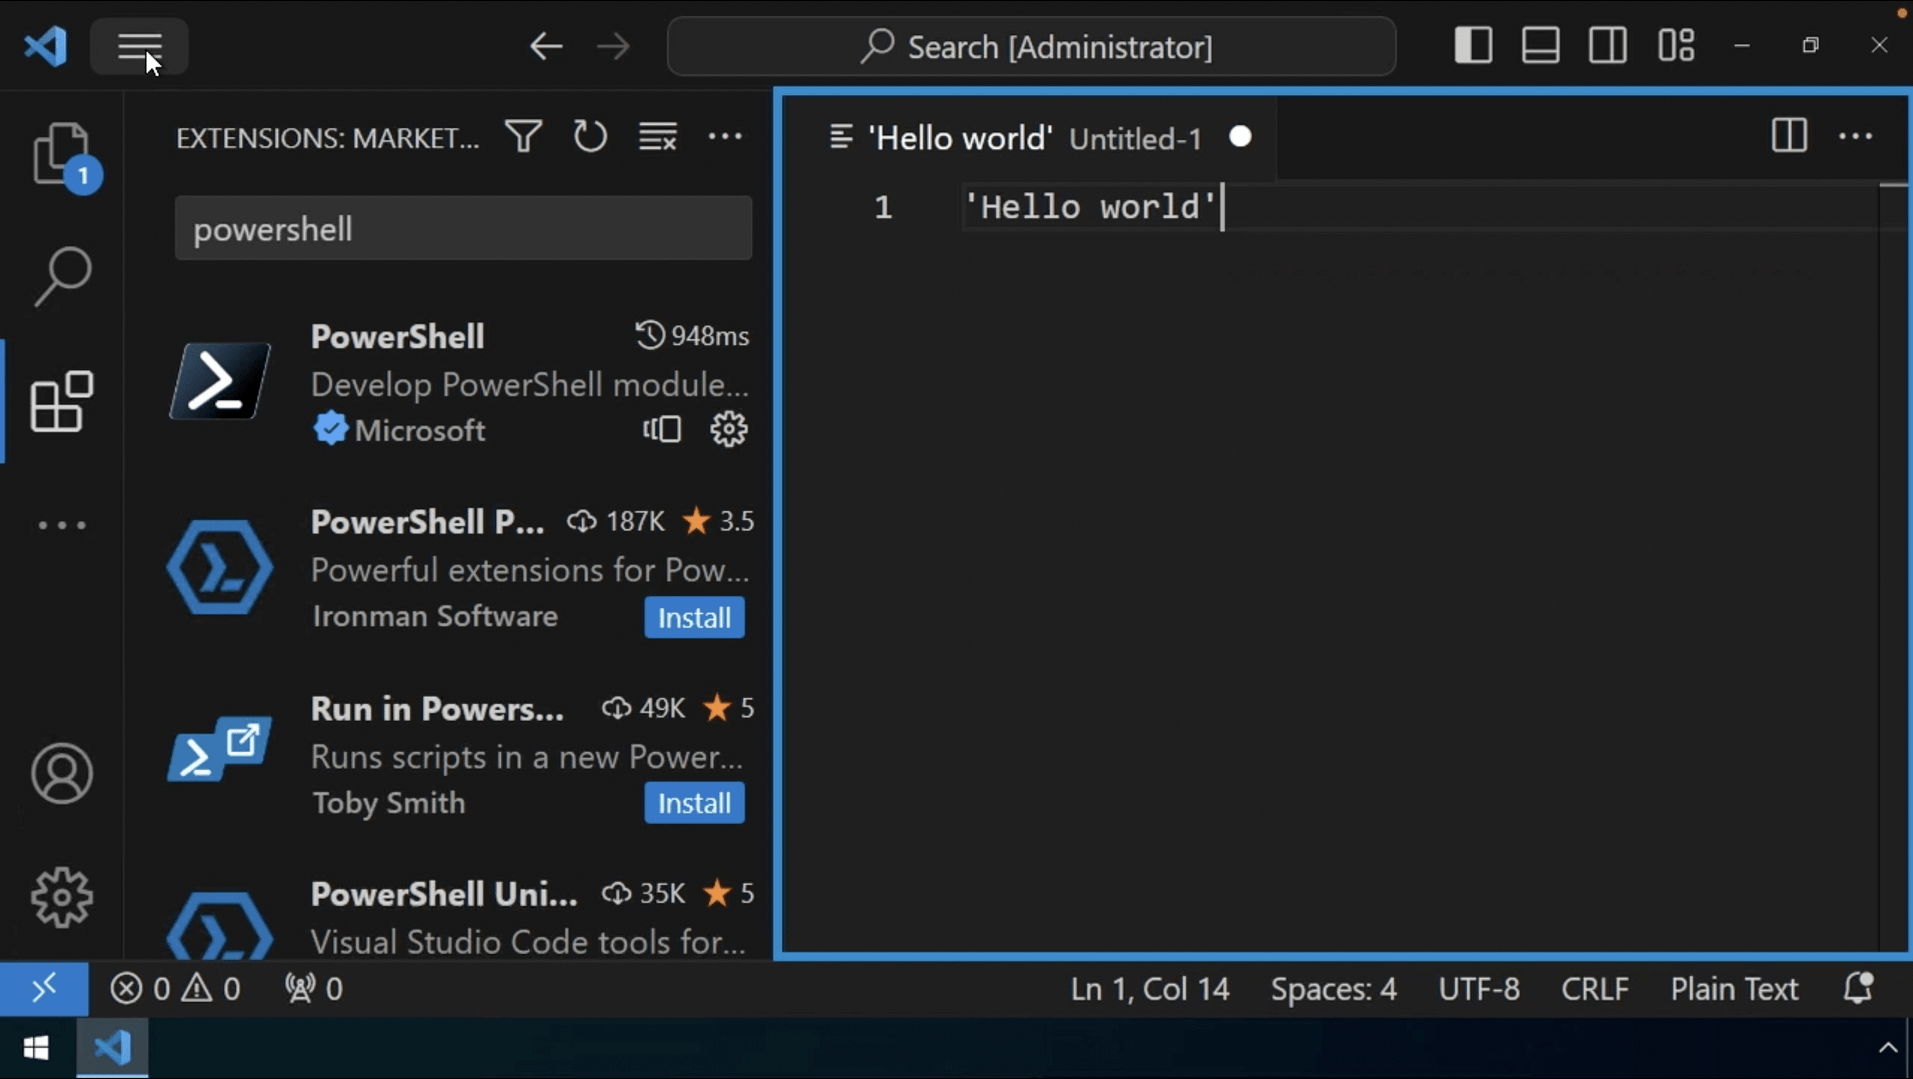Toggle the primary side bar layout icon

coord(1473,46)
